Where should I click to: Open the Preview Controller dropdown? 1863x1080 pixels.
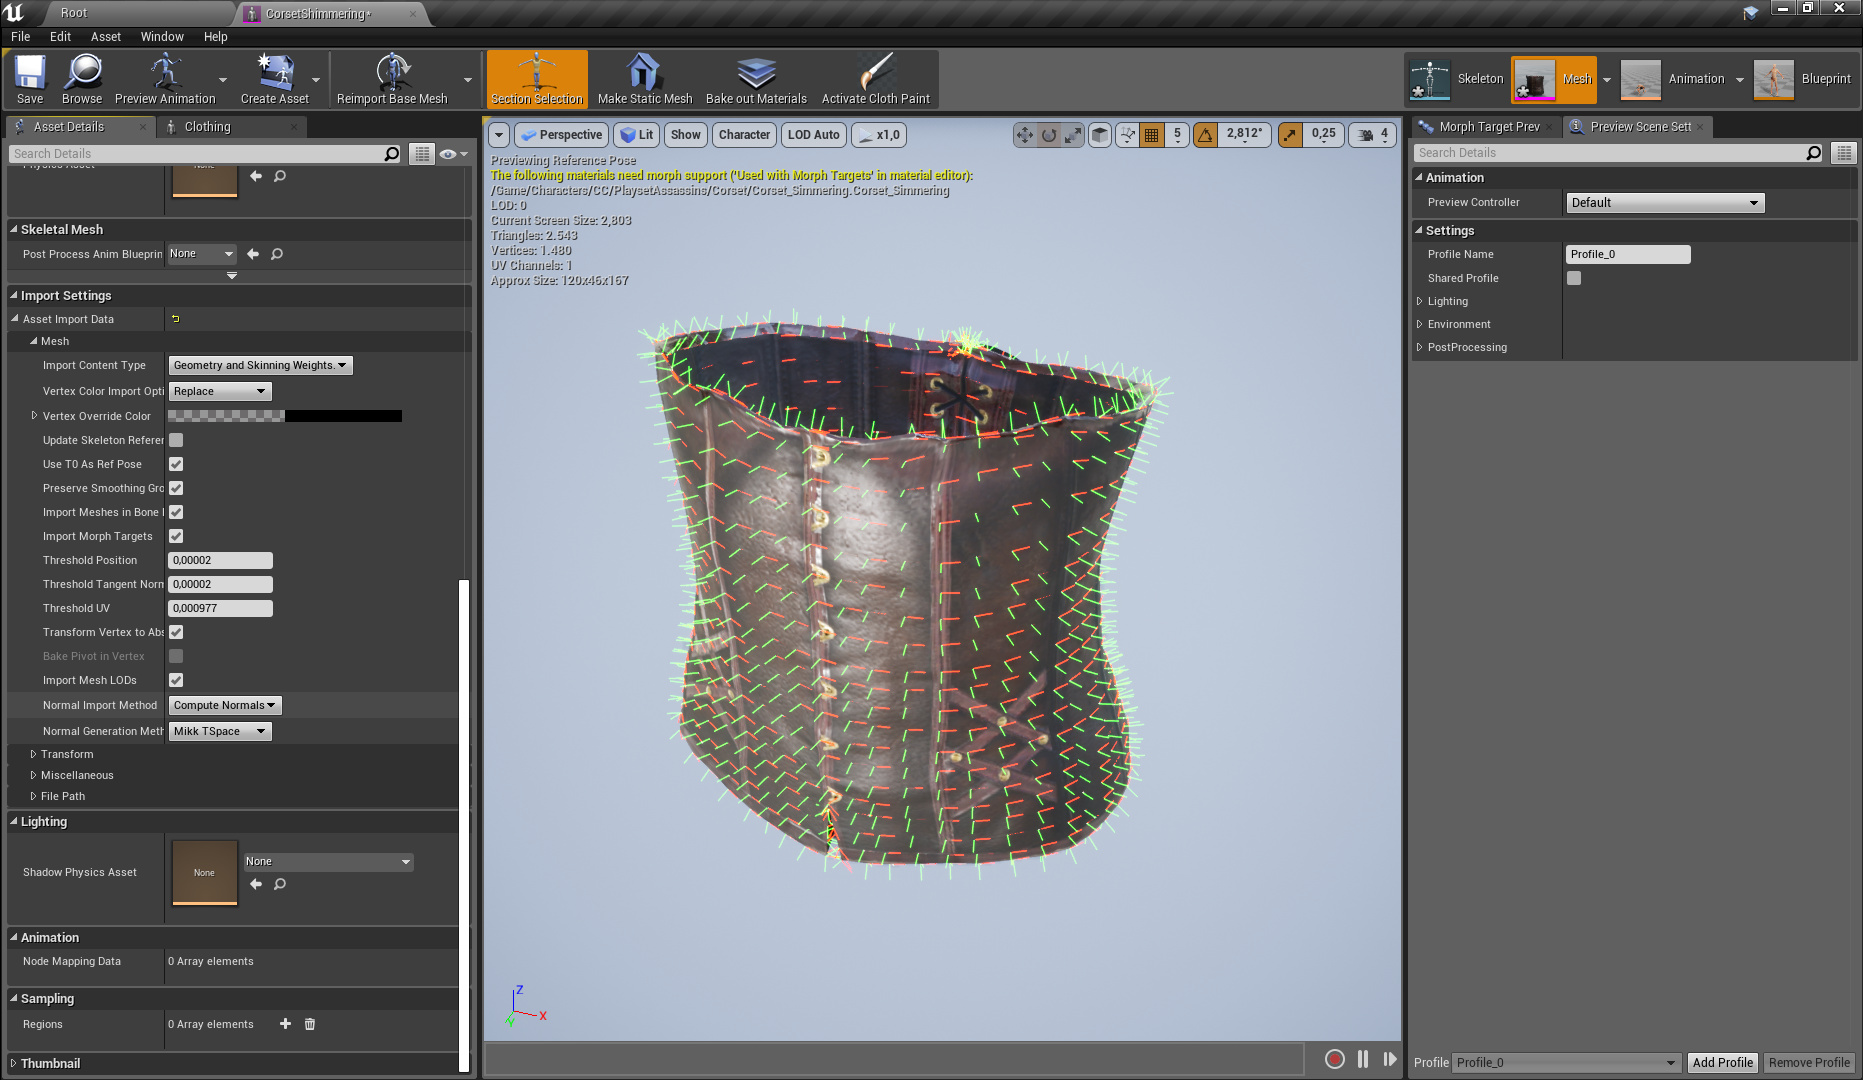point(1664,203)
